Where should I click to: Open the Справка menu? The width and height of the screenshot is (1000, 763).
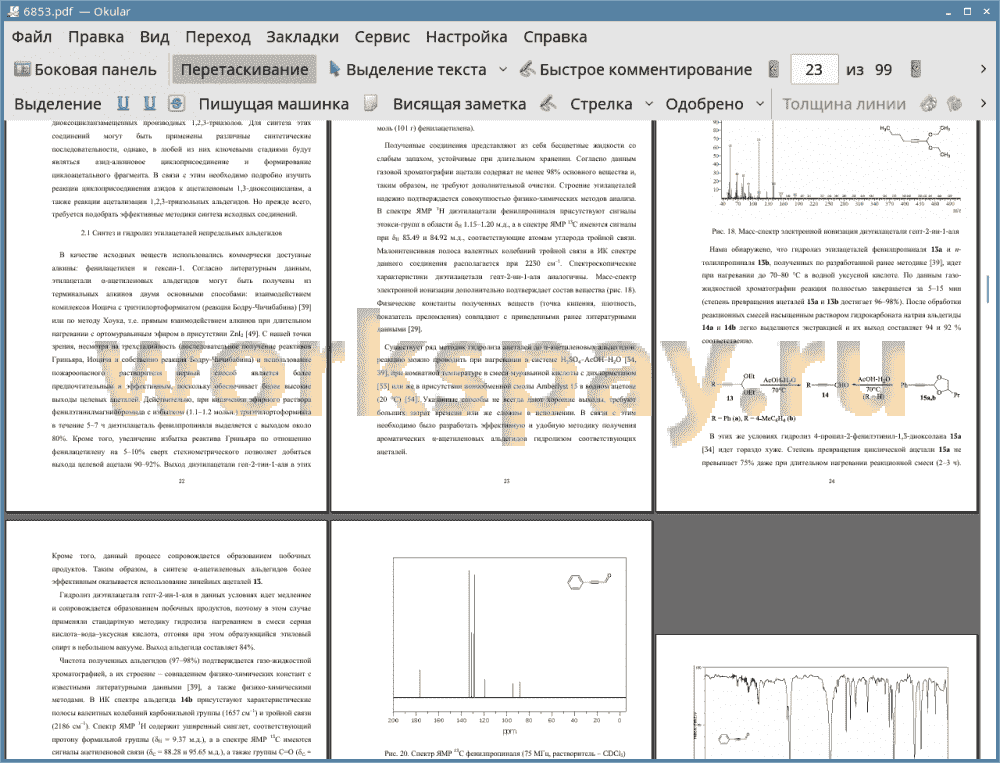point(555,37)
